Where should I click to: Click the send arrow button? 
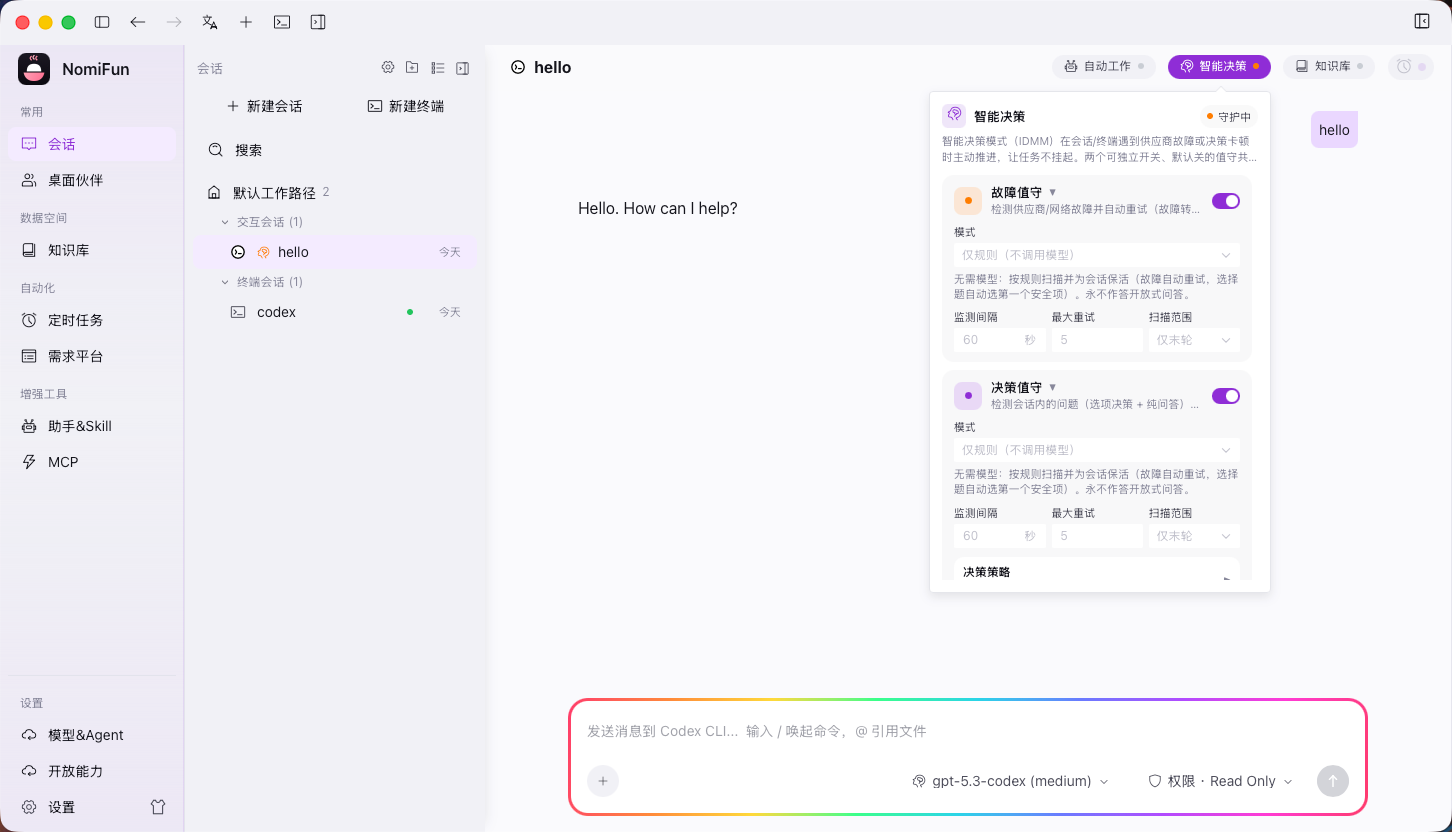[x=1332, y=781]
